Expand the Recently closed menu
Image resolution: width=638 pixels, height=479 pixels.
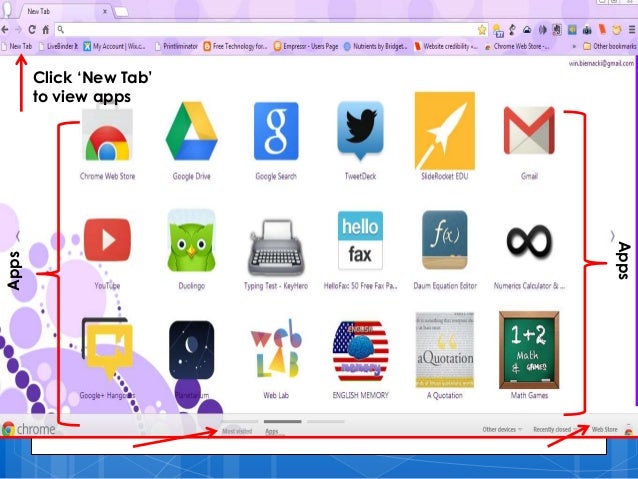click(x=554, y=429)
